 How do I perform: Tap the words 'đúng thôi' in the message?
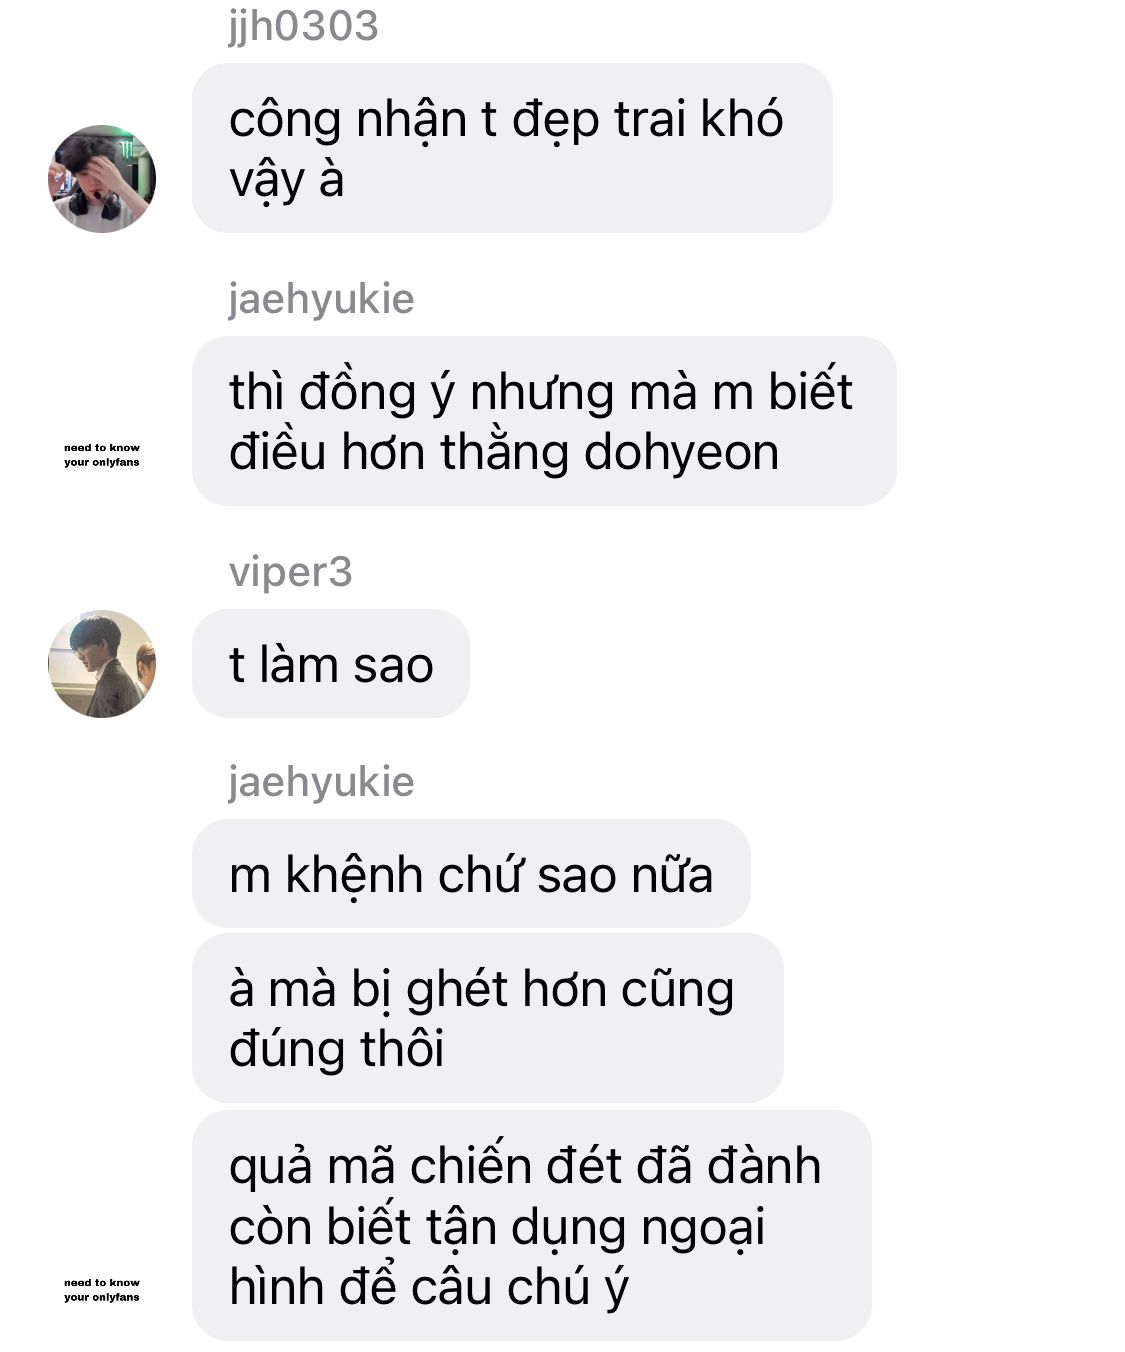tap(337, 1049)
